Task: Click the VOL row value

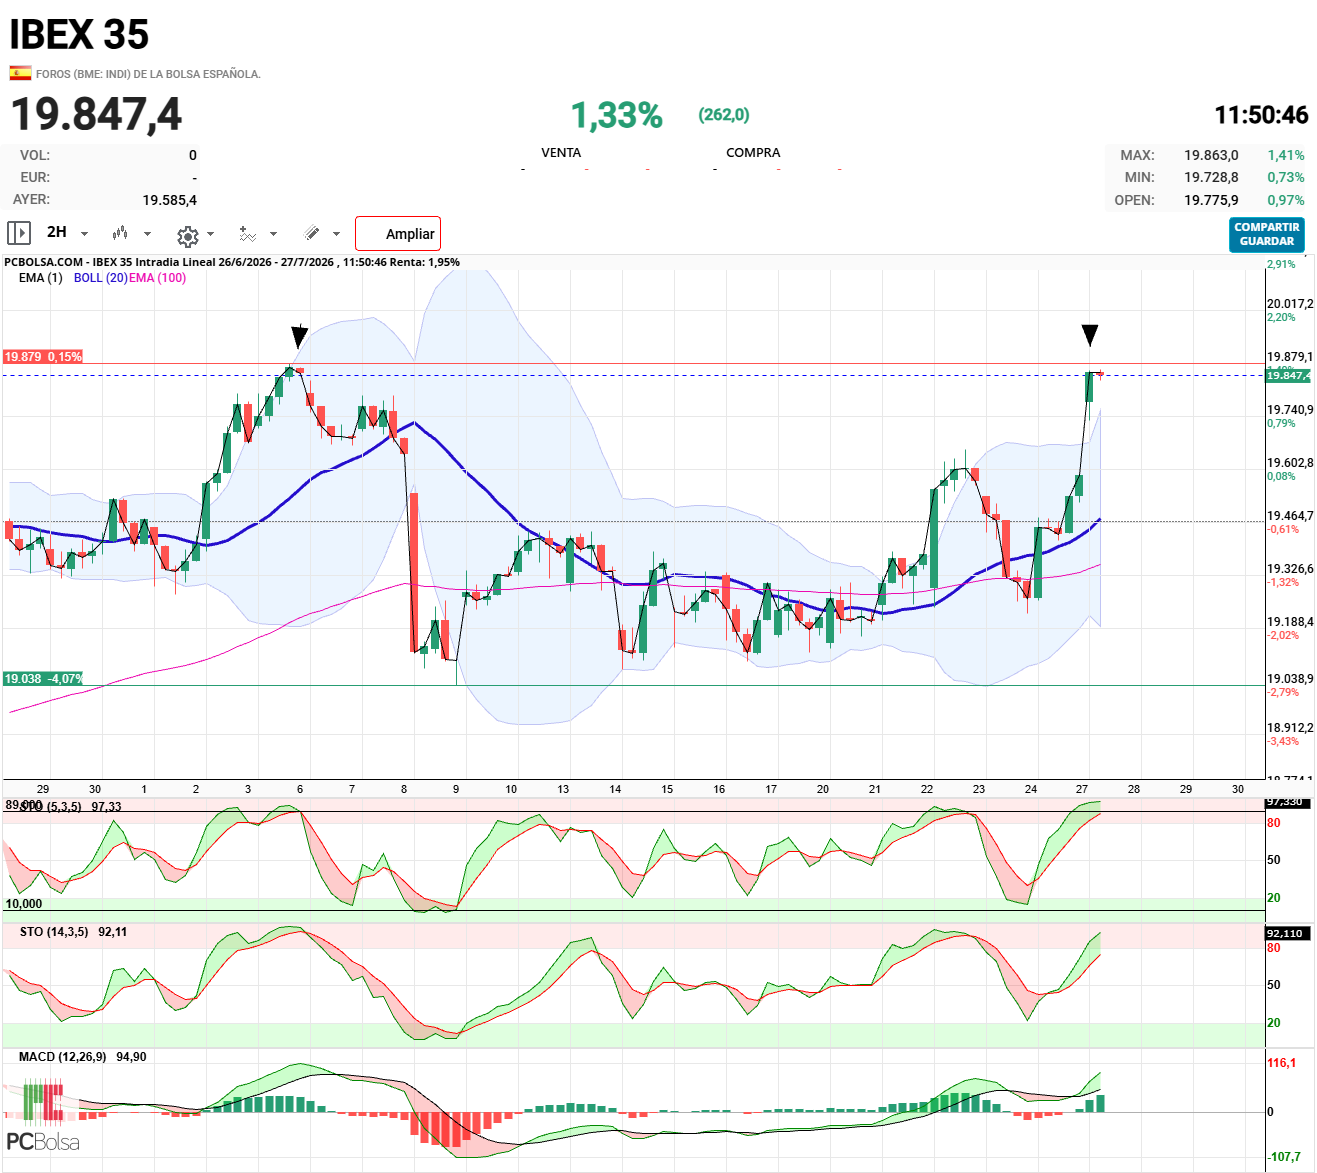Action: click(x=193, y=156)
